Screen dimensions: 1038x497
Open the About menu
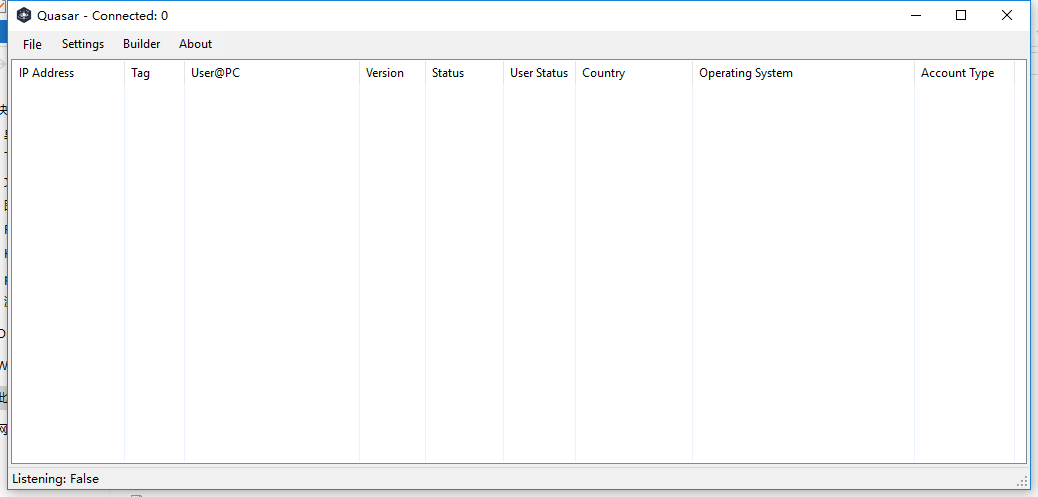pos(195,44)
